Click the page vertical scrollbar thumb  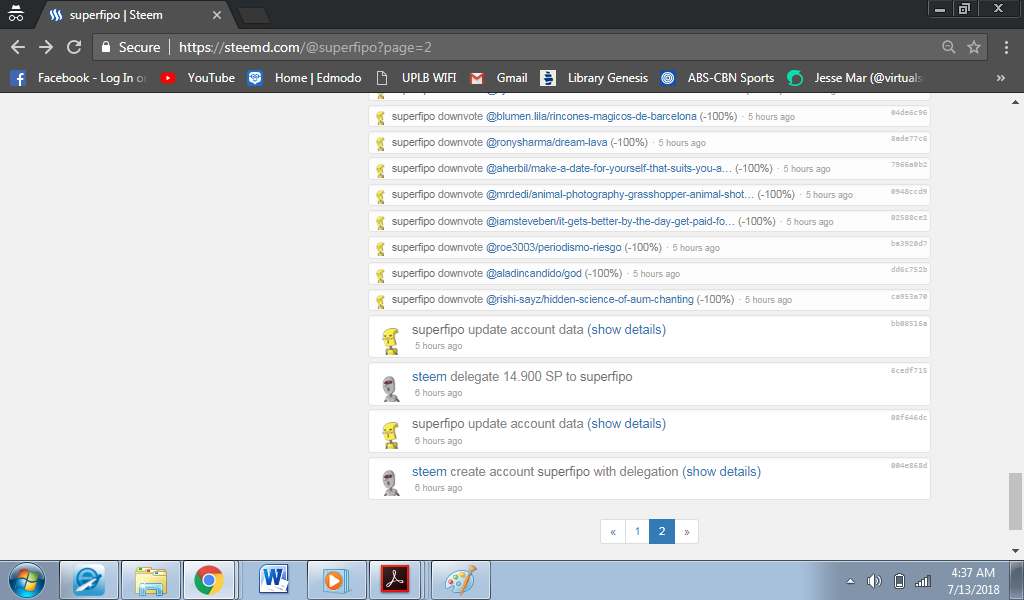(1015, 501)
